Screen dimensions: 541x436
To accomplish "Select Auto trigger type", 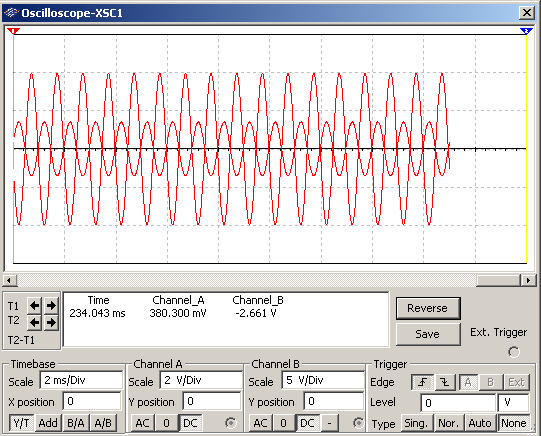I will coord(480,423).
